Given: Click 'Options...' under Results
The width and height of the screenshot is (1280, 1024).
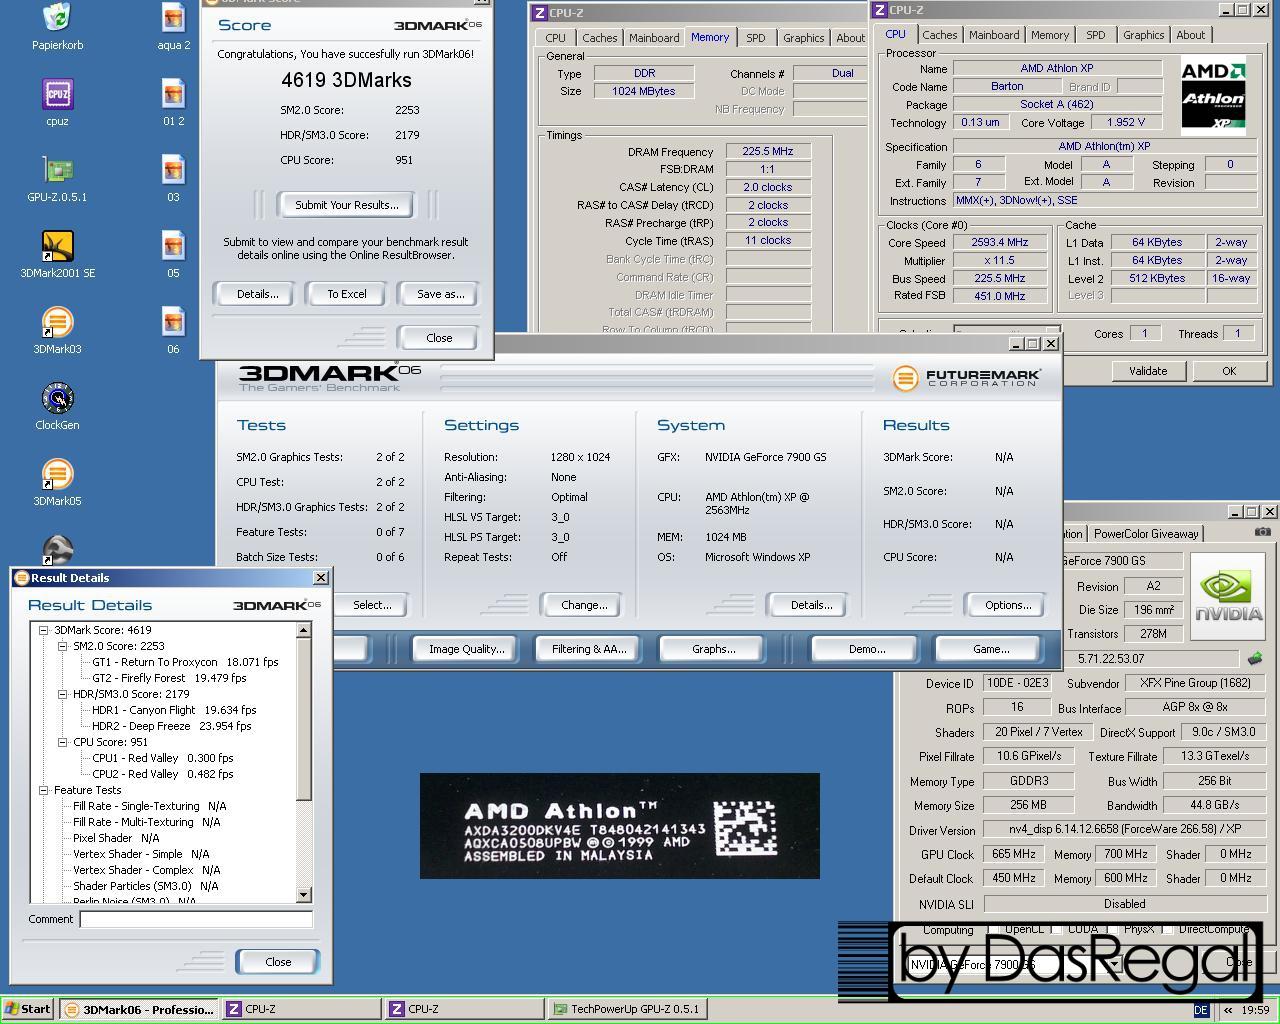Looking at the screenshot, I should click(1007, 605).
